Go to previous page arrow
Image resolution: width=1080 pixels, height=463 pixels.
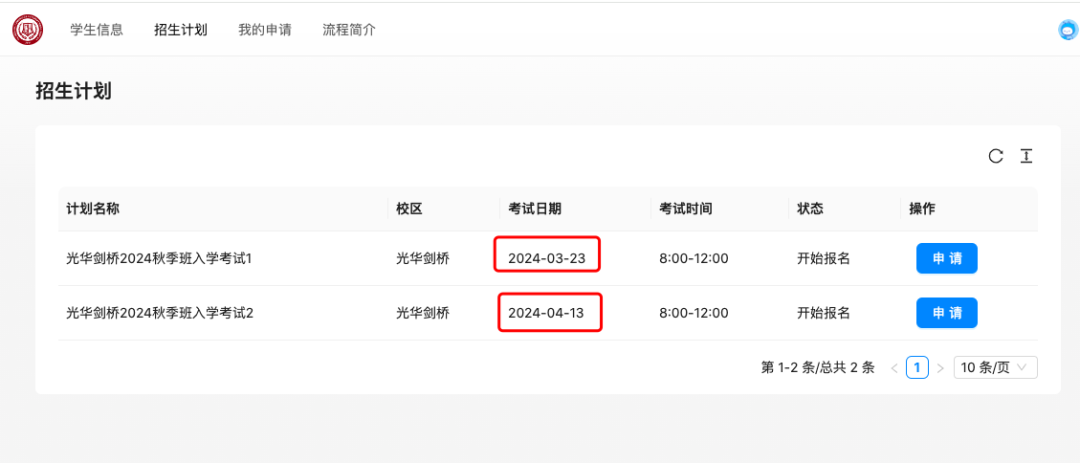(x=894, y=368)
